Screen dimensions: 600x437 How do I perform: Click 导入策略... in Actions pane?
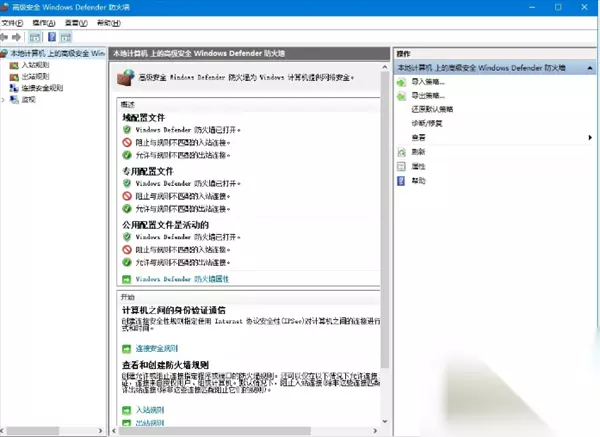[428, 82]
